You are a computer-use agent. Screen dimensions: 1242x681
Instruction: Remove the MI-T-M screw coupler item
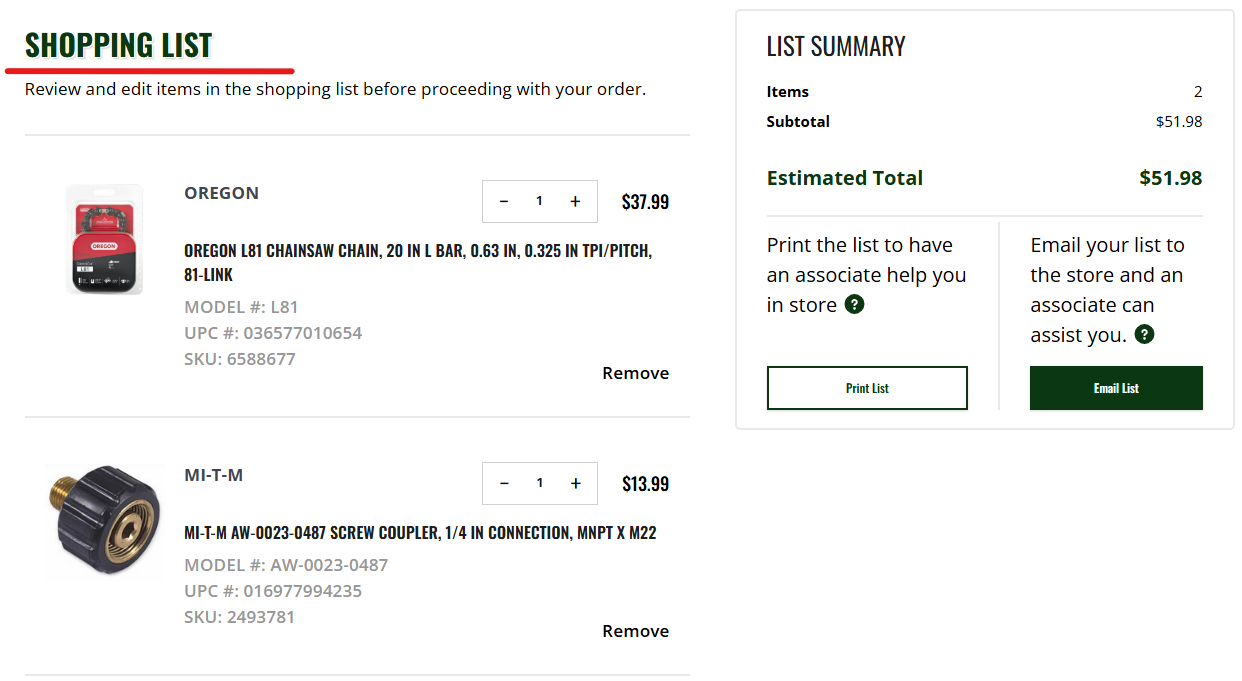[635, 631]
